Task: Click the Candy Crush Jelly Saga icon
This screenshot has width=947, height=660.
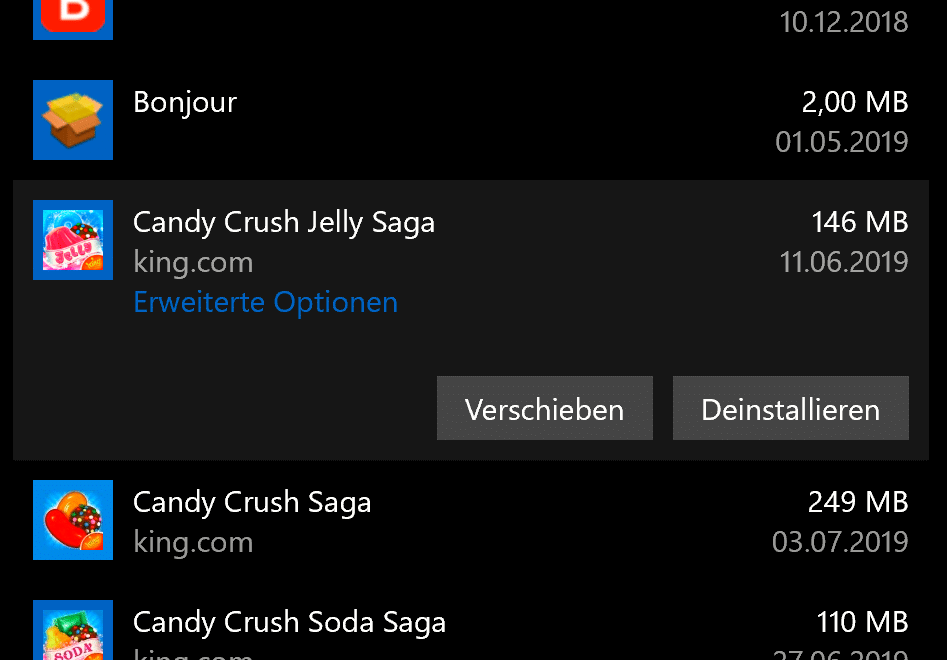Action: [x=73, y=240]
